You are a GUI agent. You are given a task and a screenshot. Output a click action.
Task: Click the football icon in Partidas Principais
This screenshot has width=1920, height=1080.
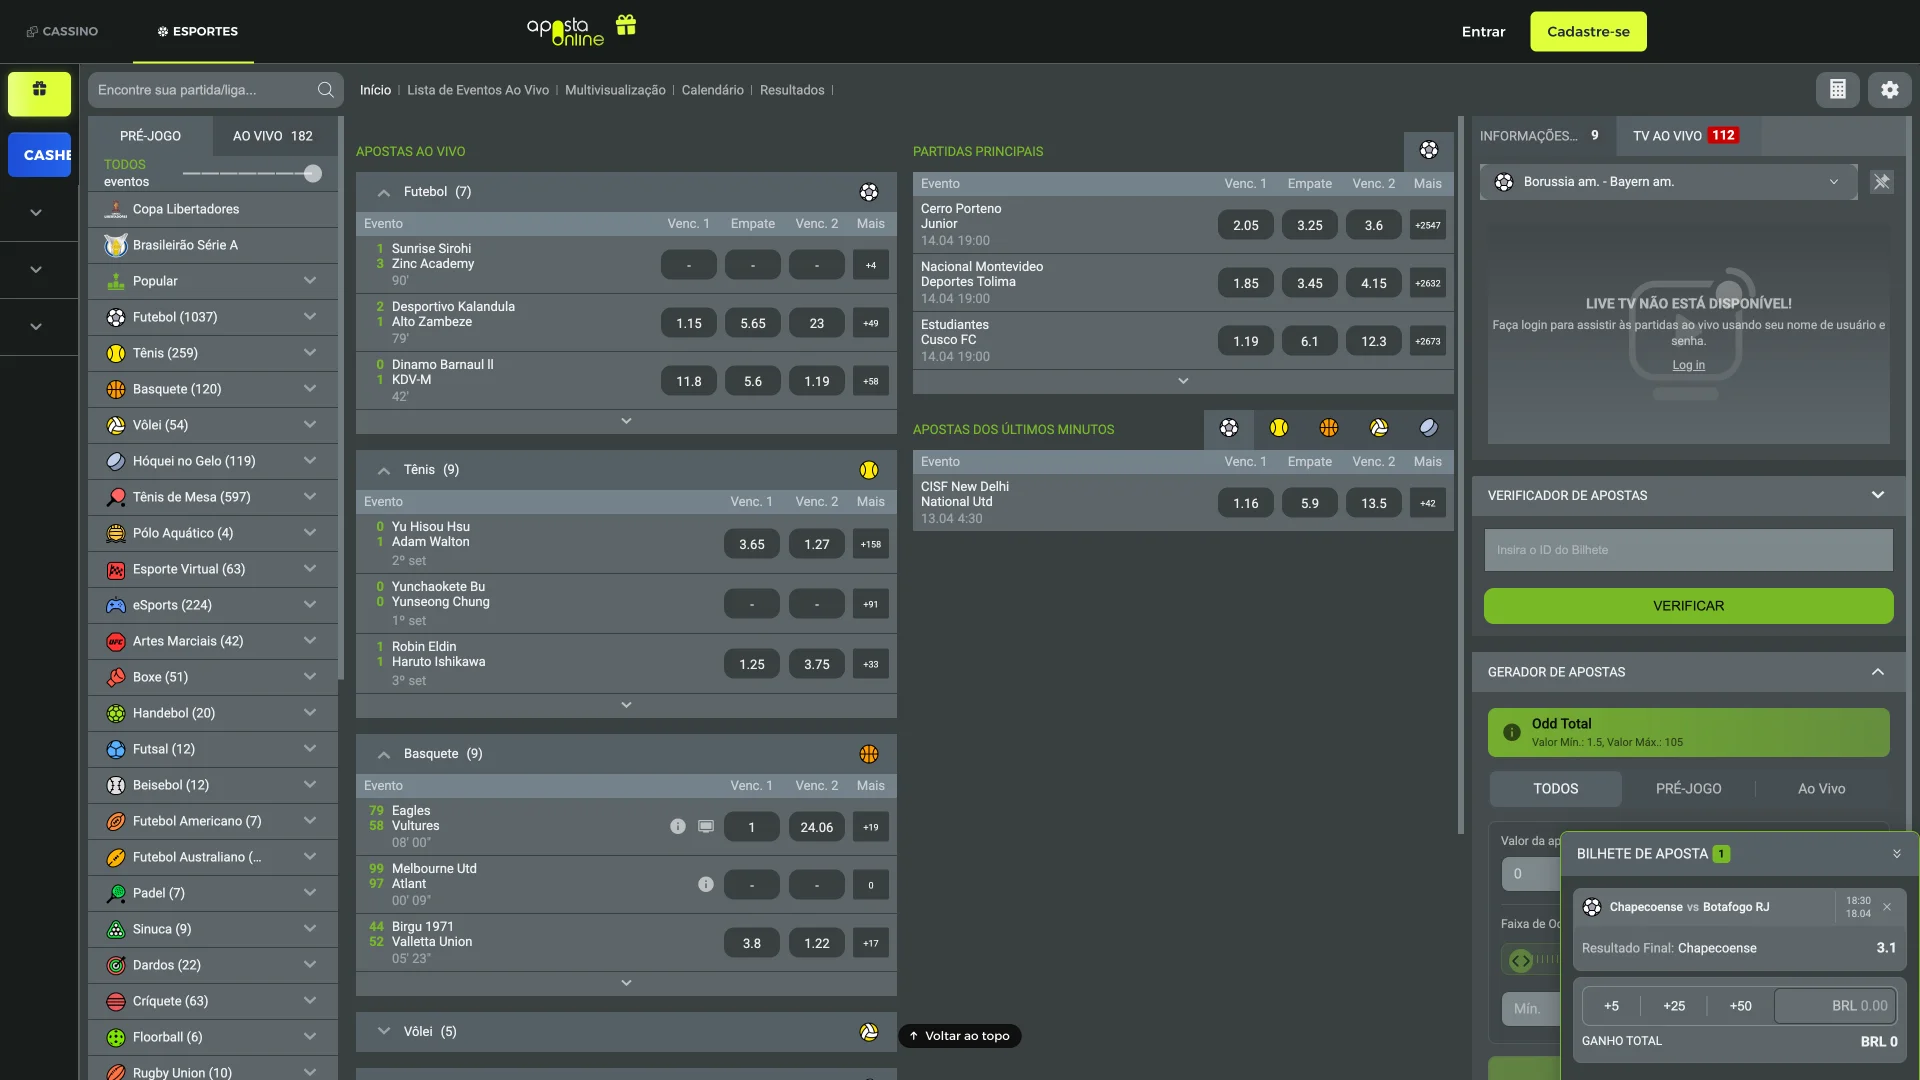point(1429,150)
